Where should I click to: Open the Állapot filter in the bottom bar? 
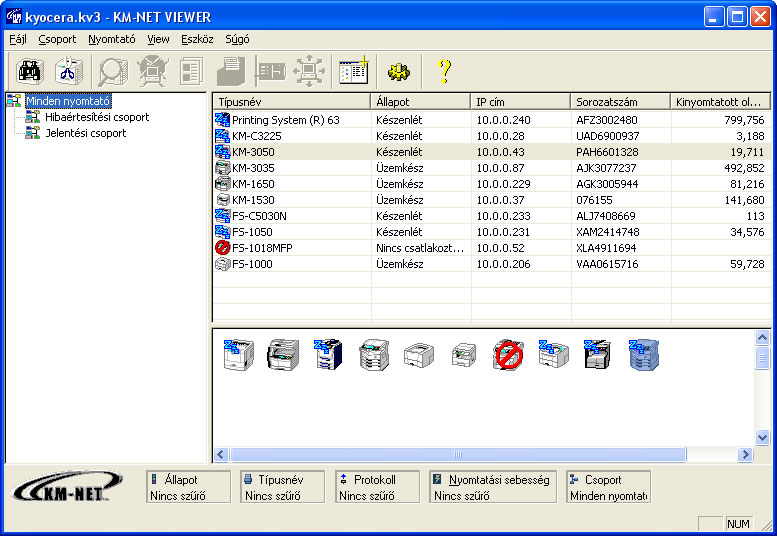pyautogui.click(x=188, y=487)
